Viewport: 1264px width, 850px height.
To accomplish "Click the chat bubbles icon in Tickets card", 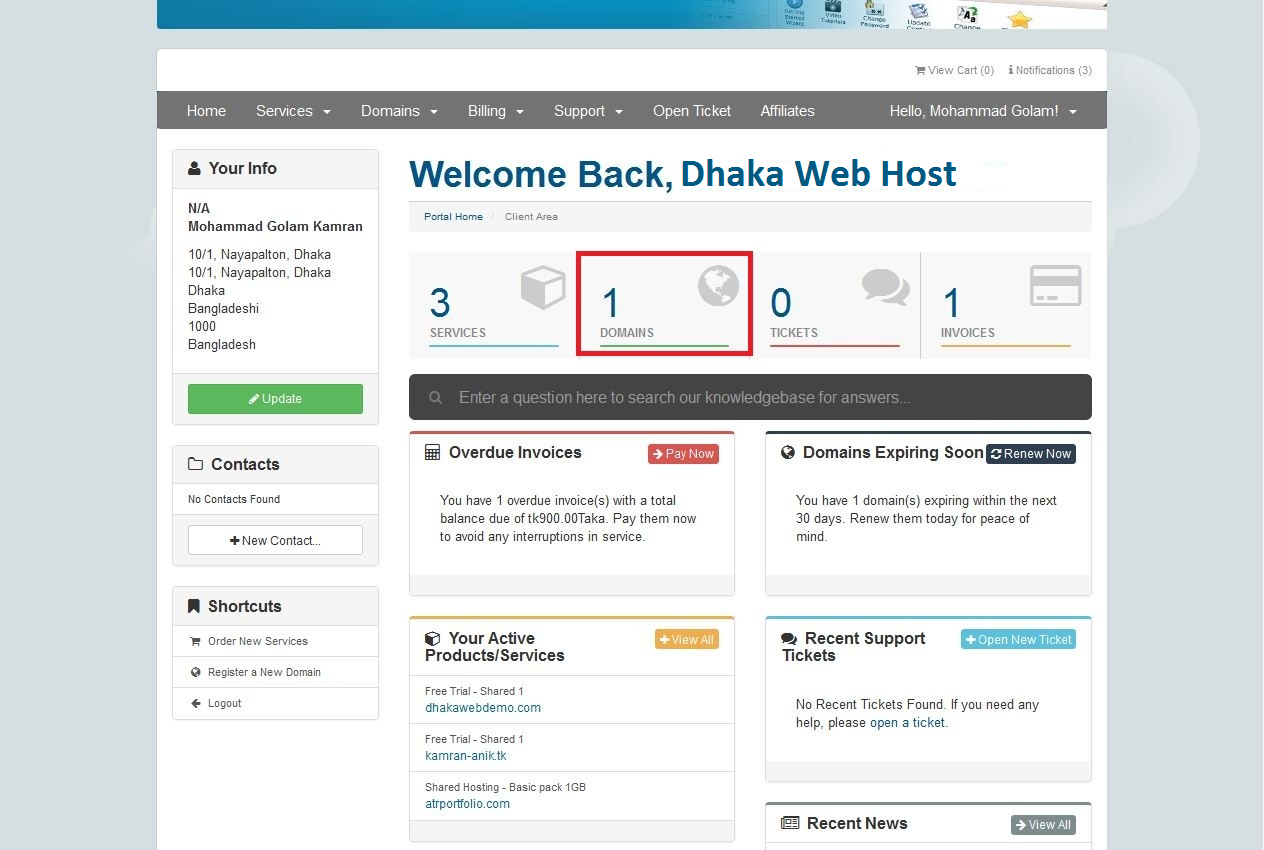I will 886,287.
